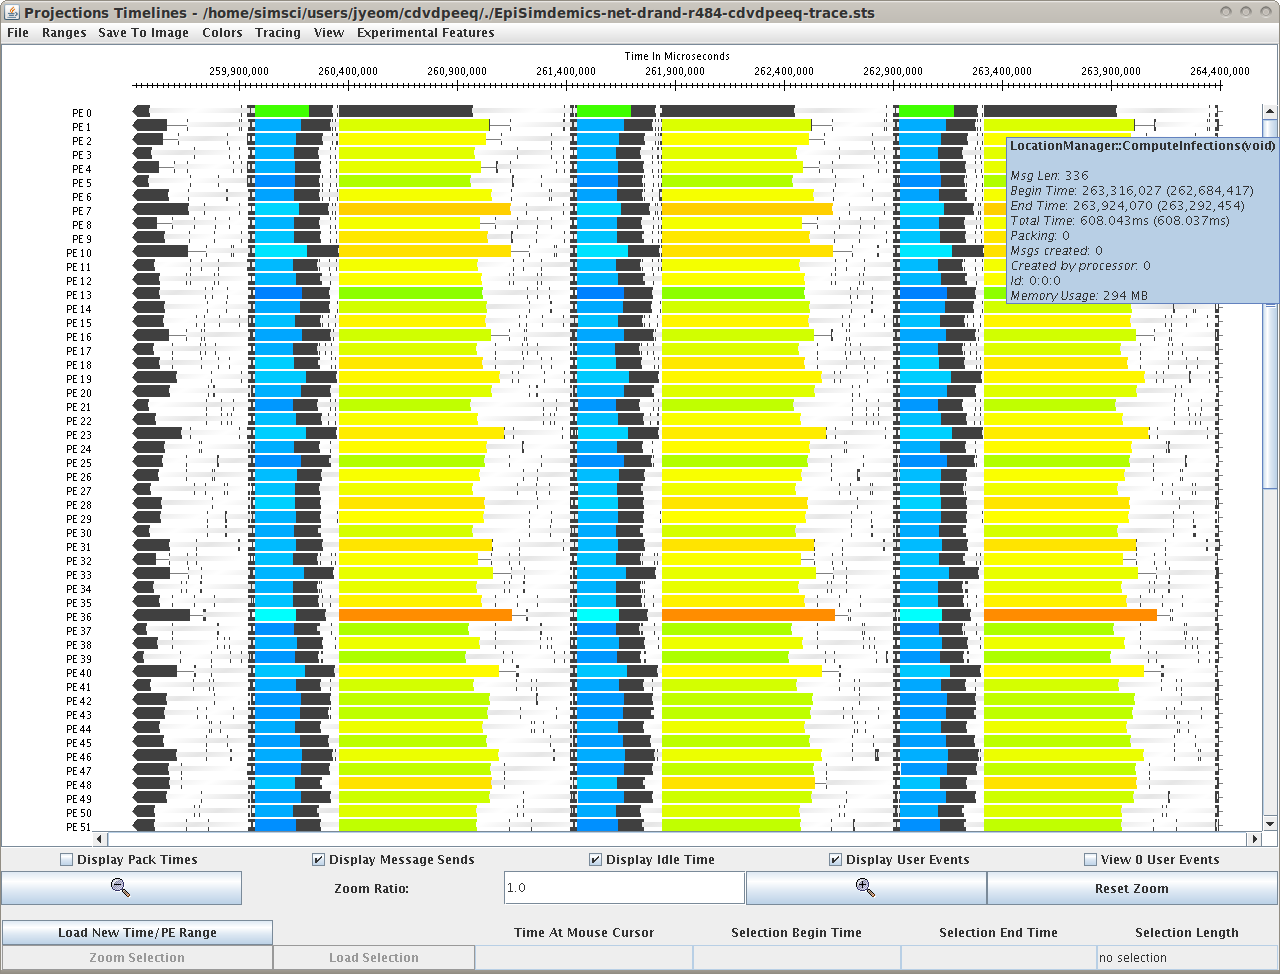This screenshot has height=974, width=1280.
Task: Open the Ranges menu
Action: (64, 33)
